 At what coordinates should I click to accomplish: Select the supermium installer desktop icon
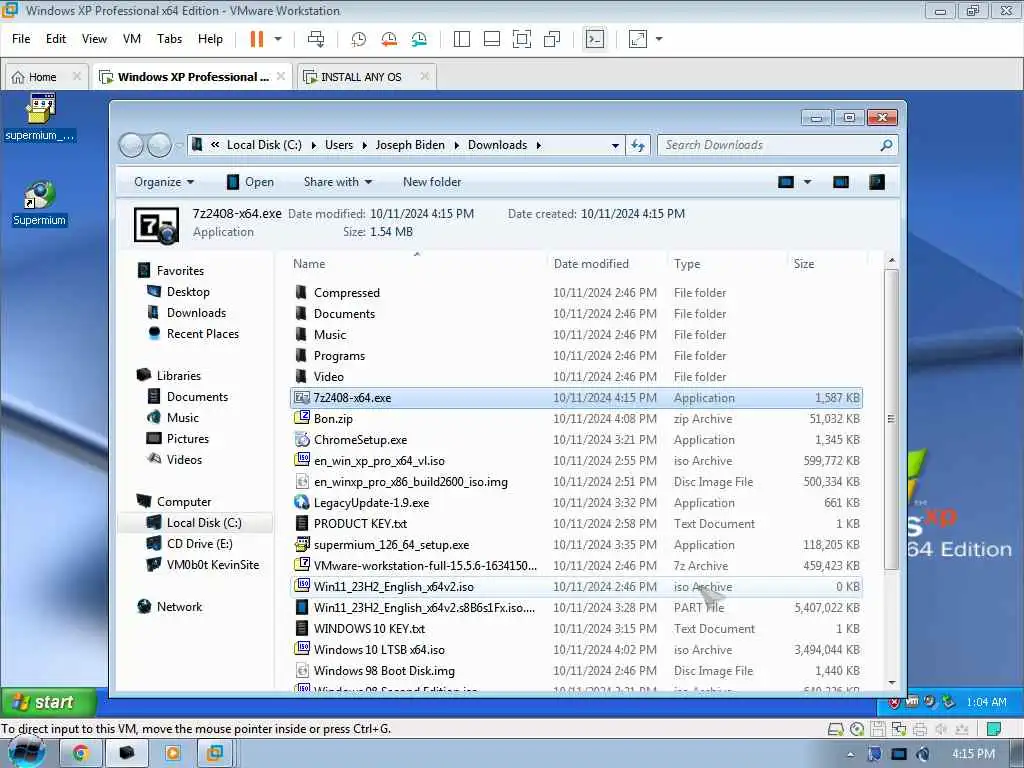(x=40, y=118)
